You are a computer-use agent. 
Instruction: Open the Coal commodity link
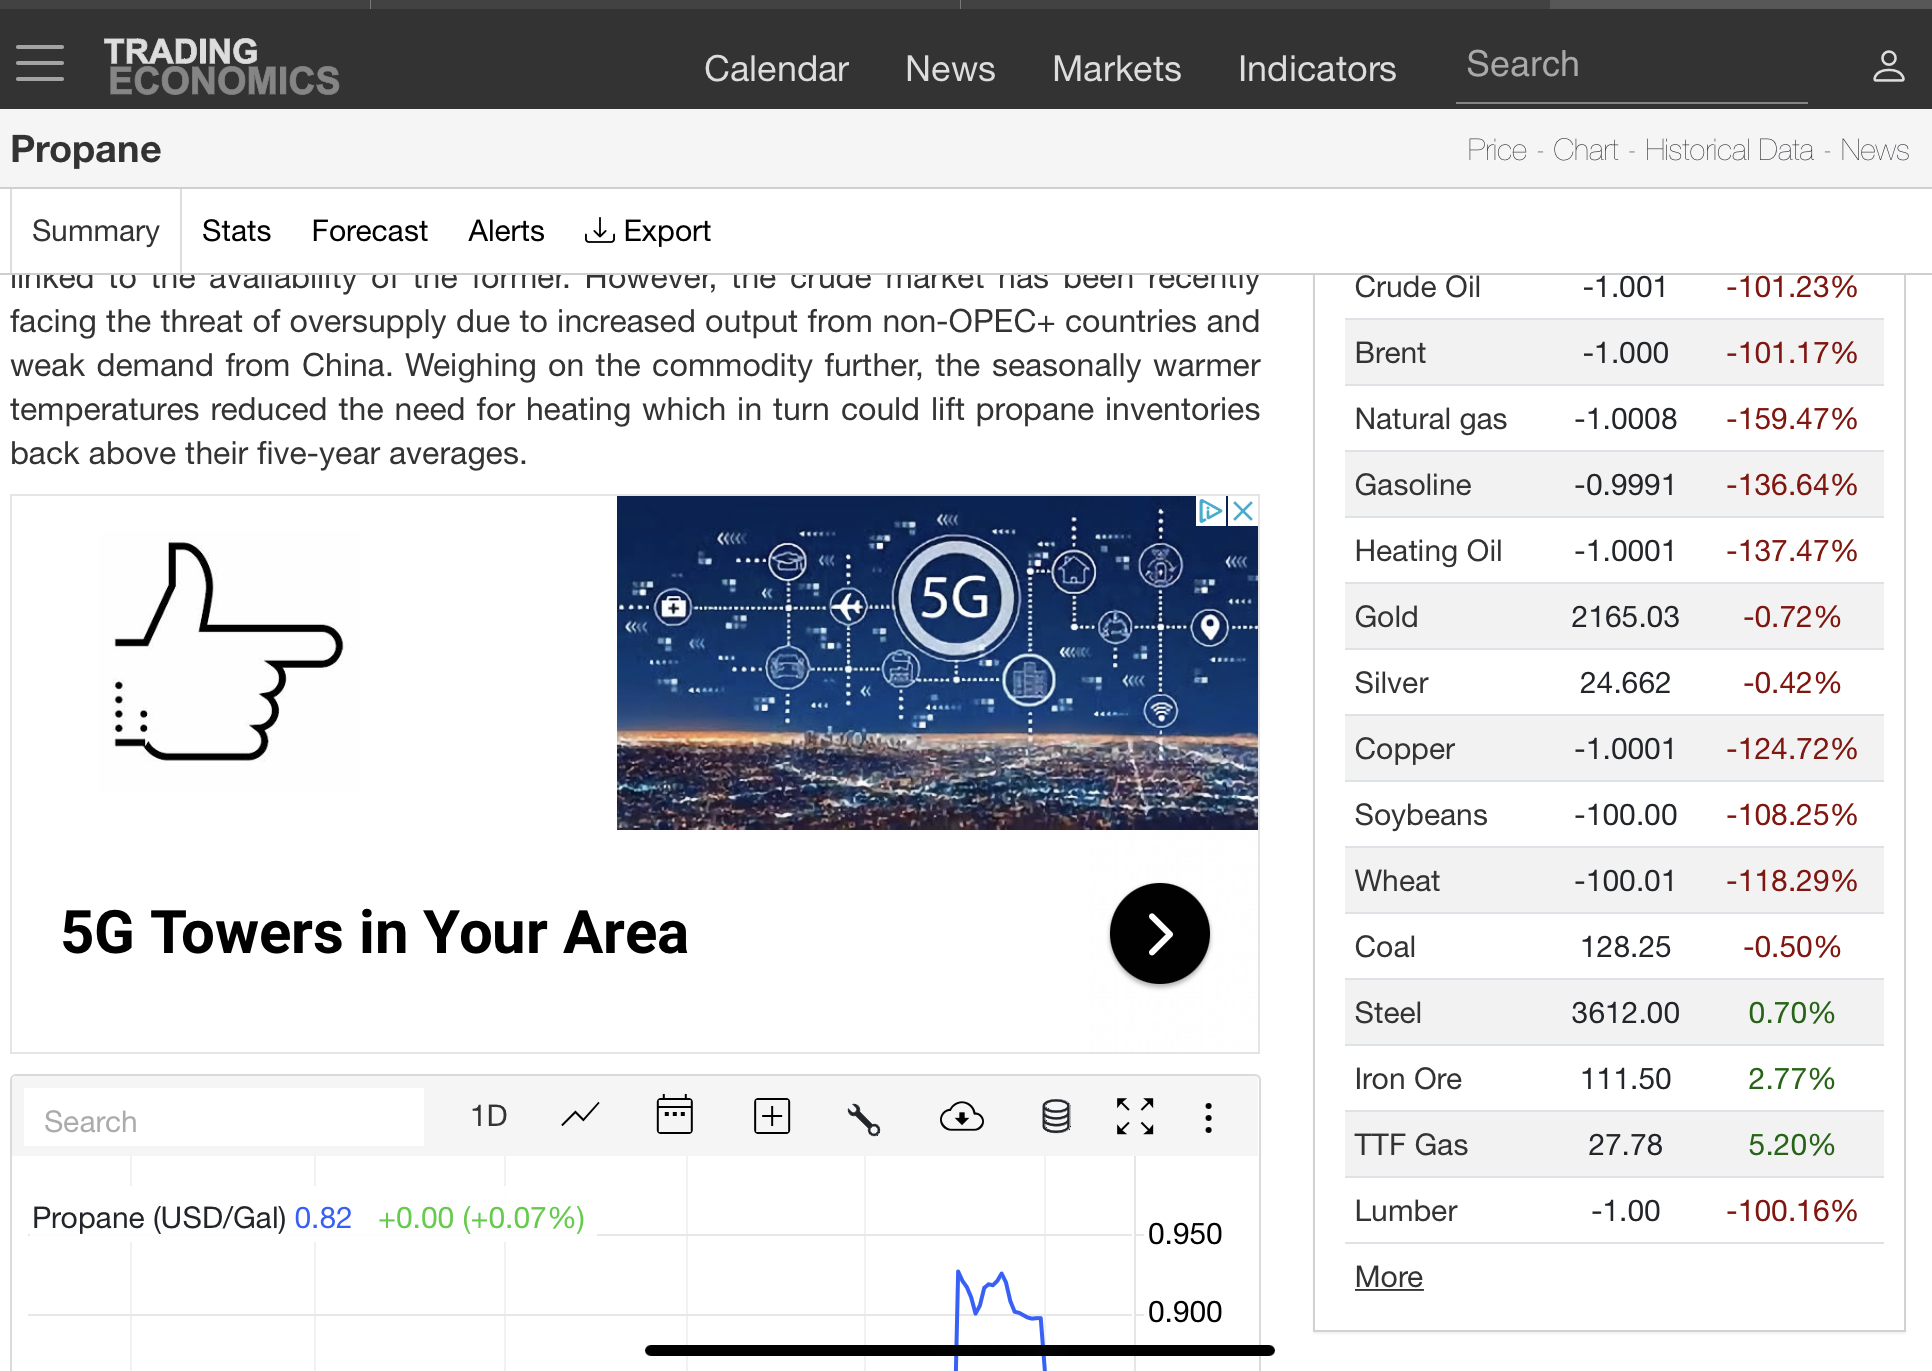coord(1384,947)
